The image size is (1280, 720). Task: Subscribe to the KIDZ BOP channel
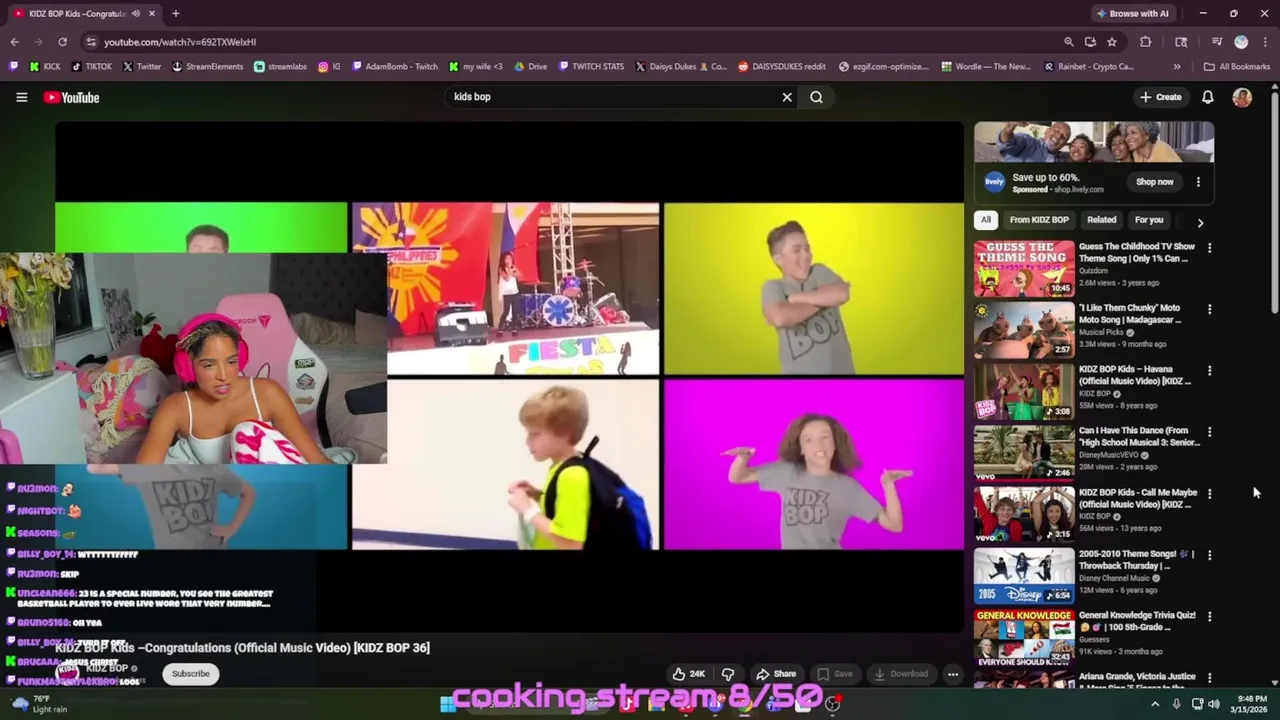click(190, 674)
